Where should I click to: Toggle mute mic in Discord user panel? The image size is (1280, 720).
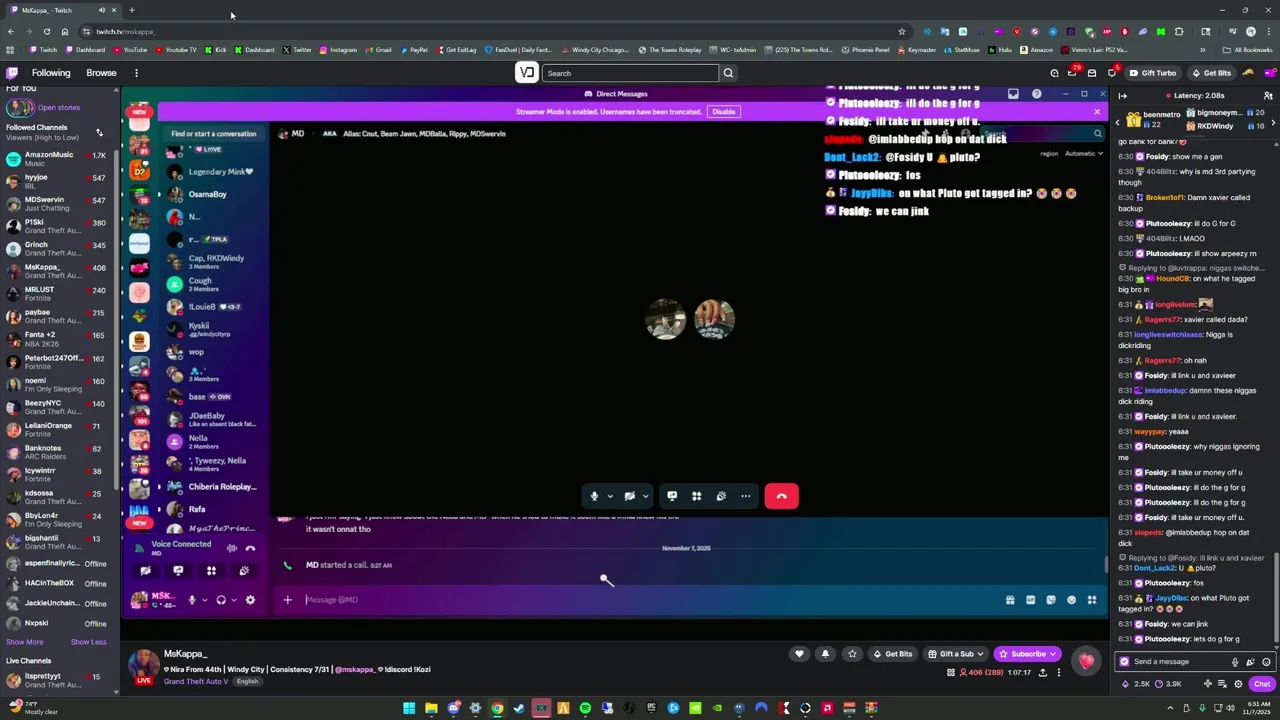(192, 600)
